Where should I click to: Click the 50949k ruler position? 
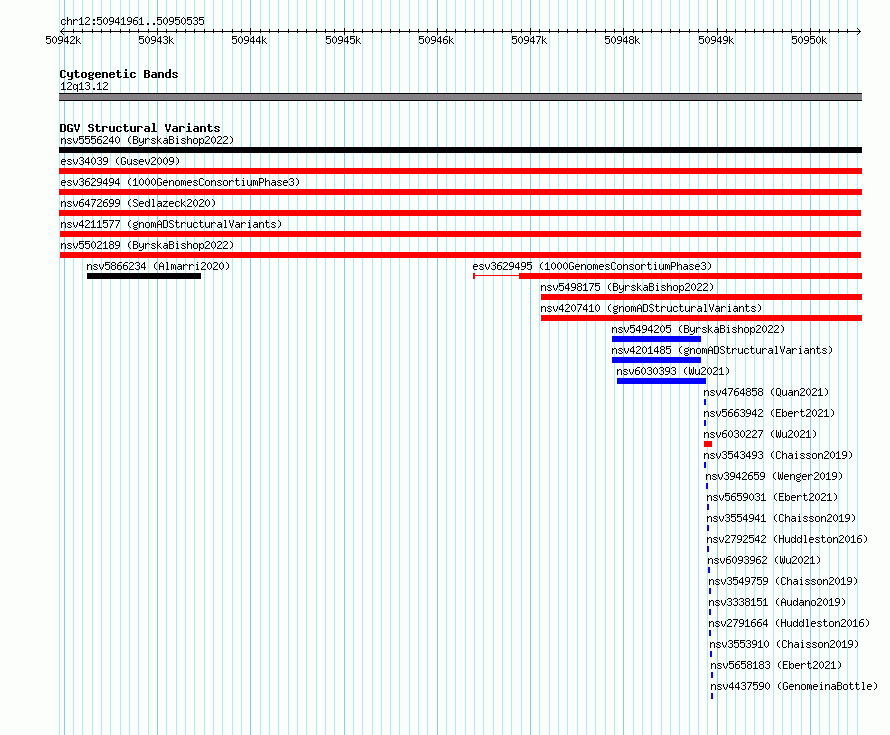point(716,40)
